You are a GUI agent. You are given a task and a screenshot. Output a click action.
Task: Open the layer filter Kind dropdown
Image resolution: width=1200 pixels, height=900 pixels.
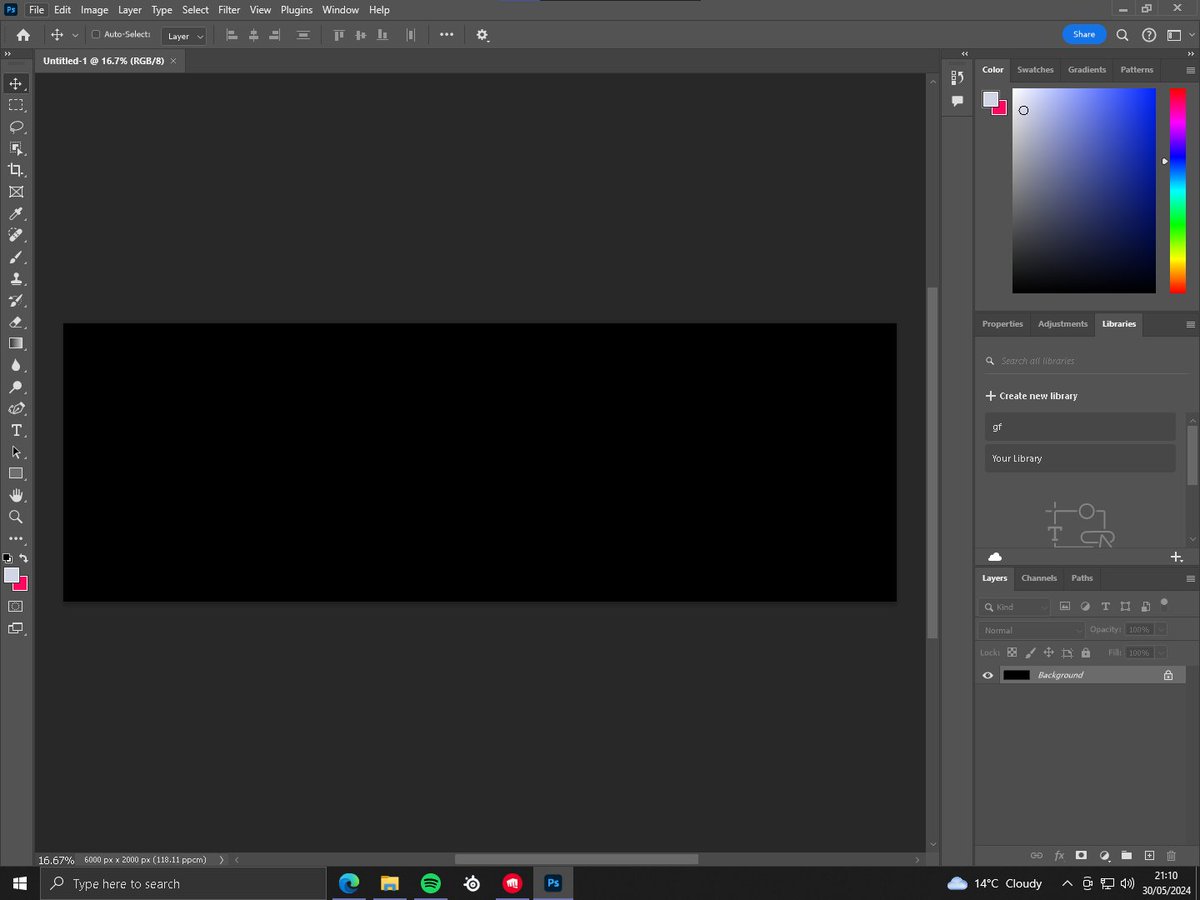pos(1014,607)
